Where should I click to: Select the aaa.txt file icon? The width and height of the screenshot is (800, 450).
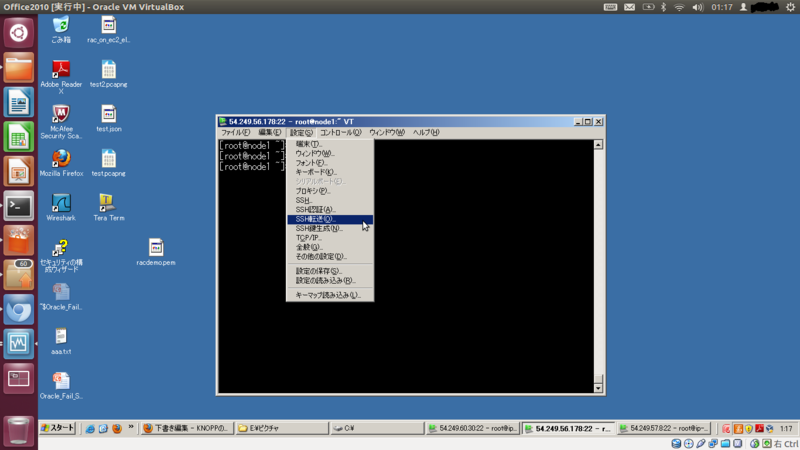pos(61,341)
